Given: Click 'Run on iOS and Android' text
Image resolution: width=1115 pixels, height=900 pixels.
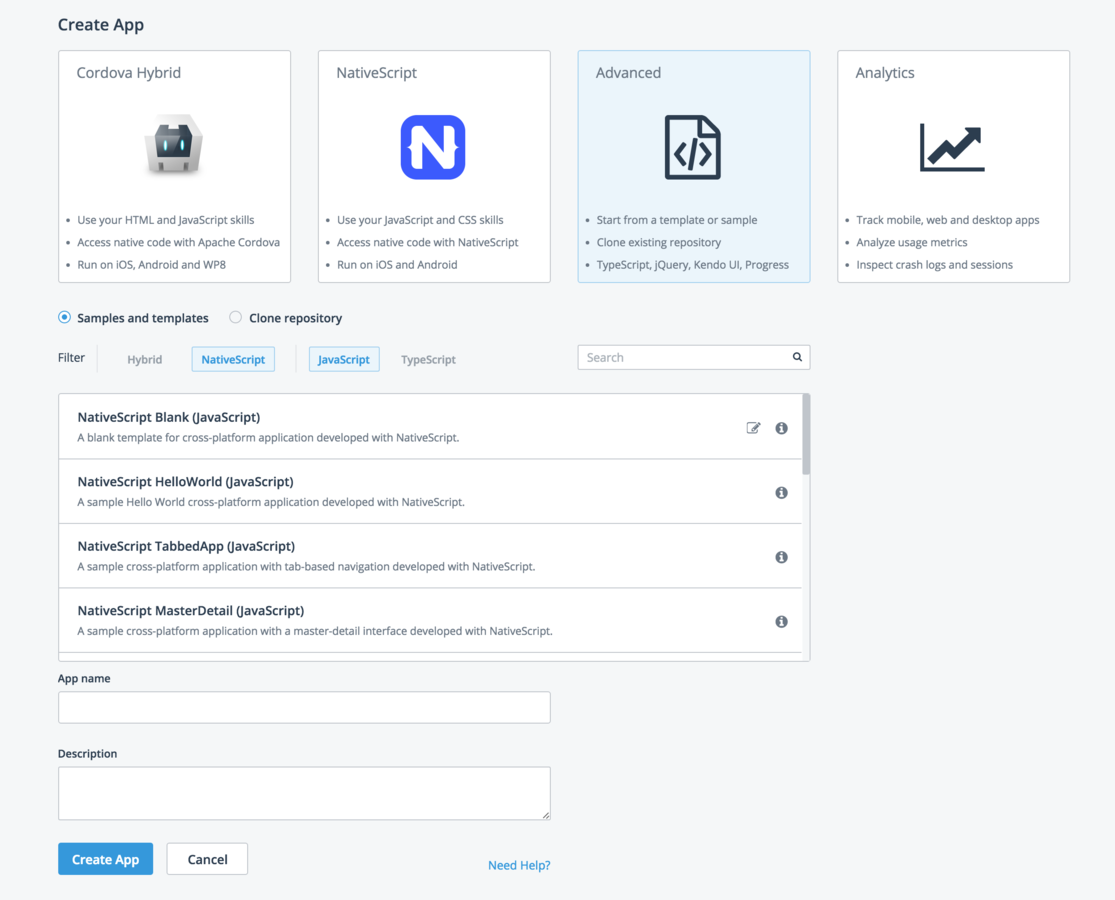Looking at the screenshot, I should pos(397,264).
